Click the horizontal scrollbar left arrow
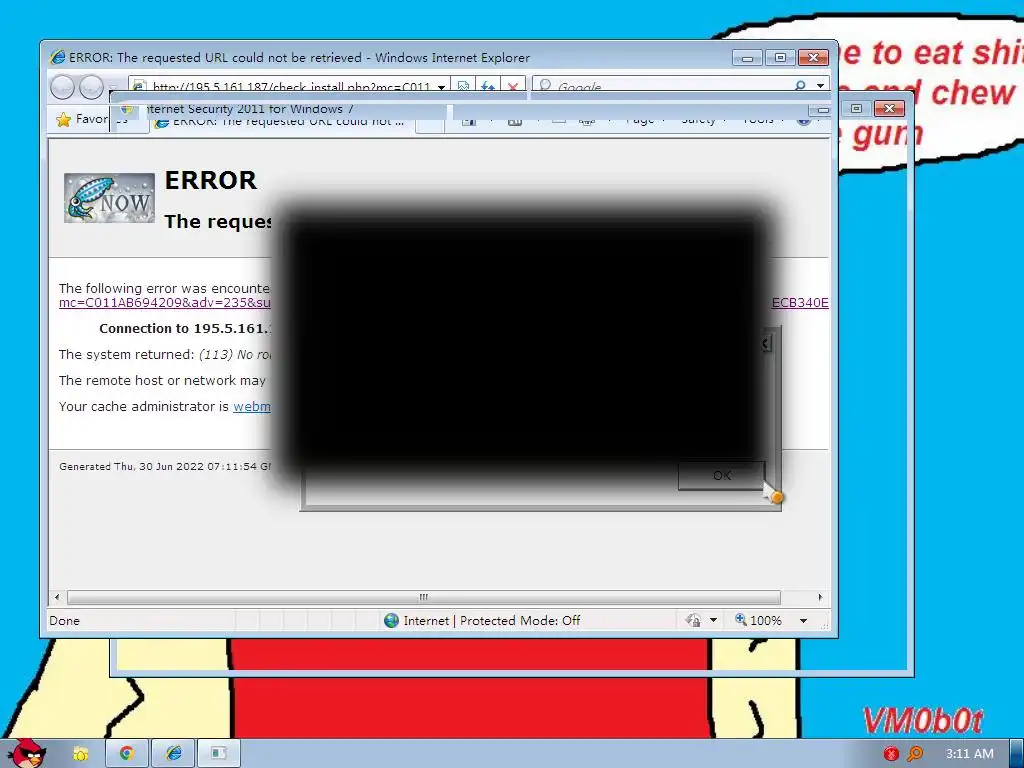Image resolution: width=1024 pixels, height=768 pixels. (x=57, y=597)
